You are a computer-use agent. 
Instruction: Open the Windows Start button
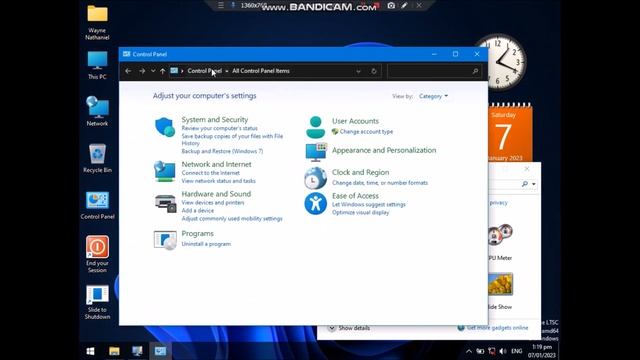(x=91, y=351)
